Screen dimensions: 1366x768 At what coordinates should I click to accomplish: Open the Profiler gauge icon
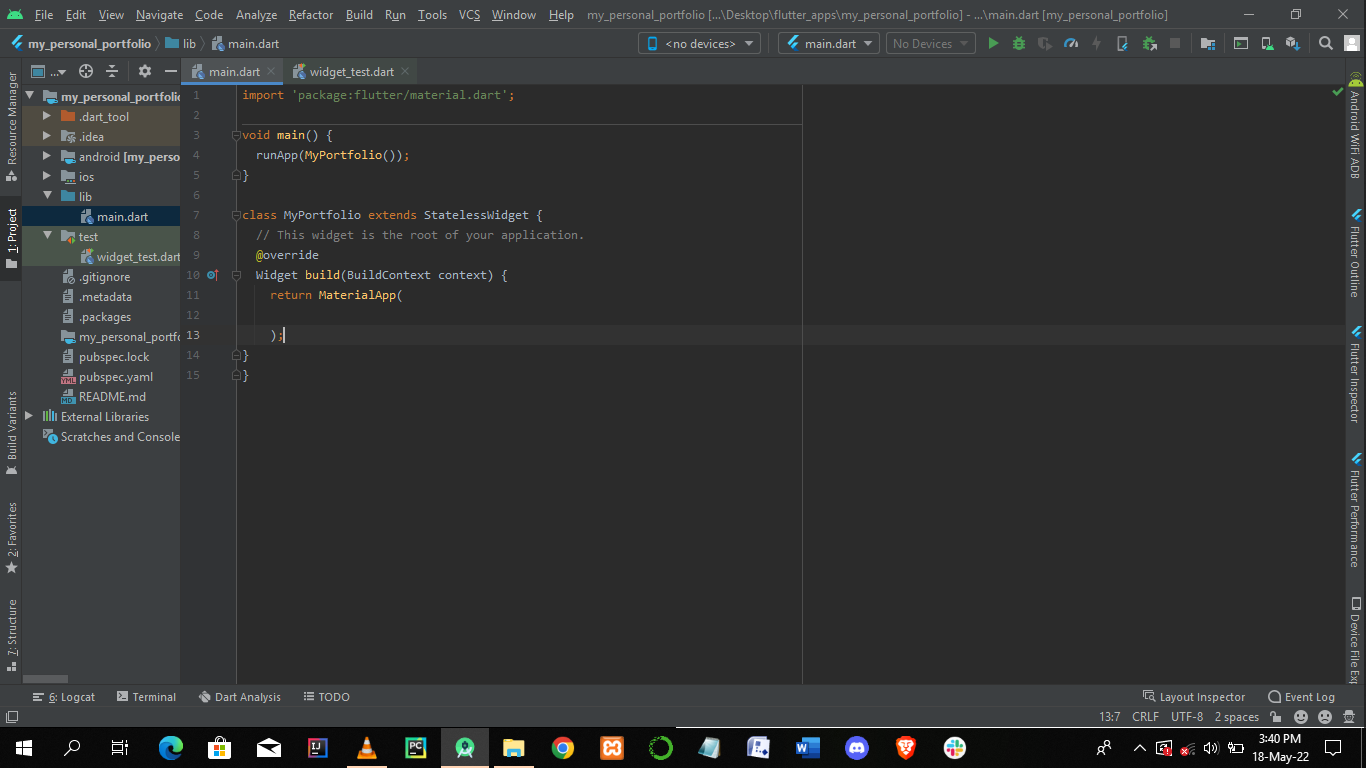[x=1071, y=44]
